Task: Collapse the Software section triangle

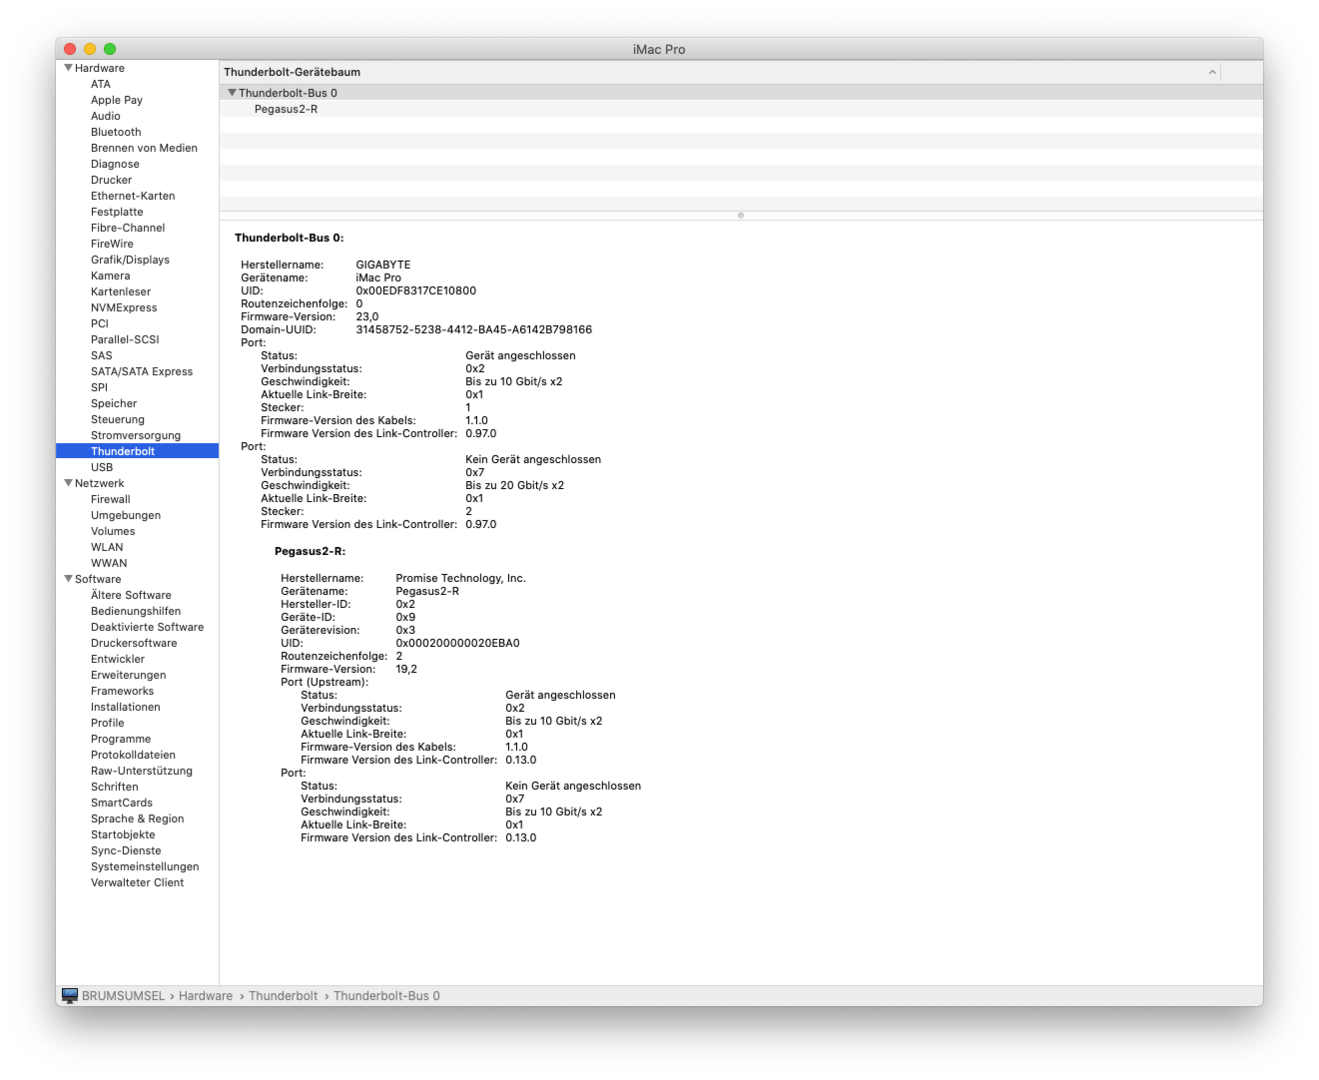Action: coord(68,579)
